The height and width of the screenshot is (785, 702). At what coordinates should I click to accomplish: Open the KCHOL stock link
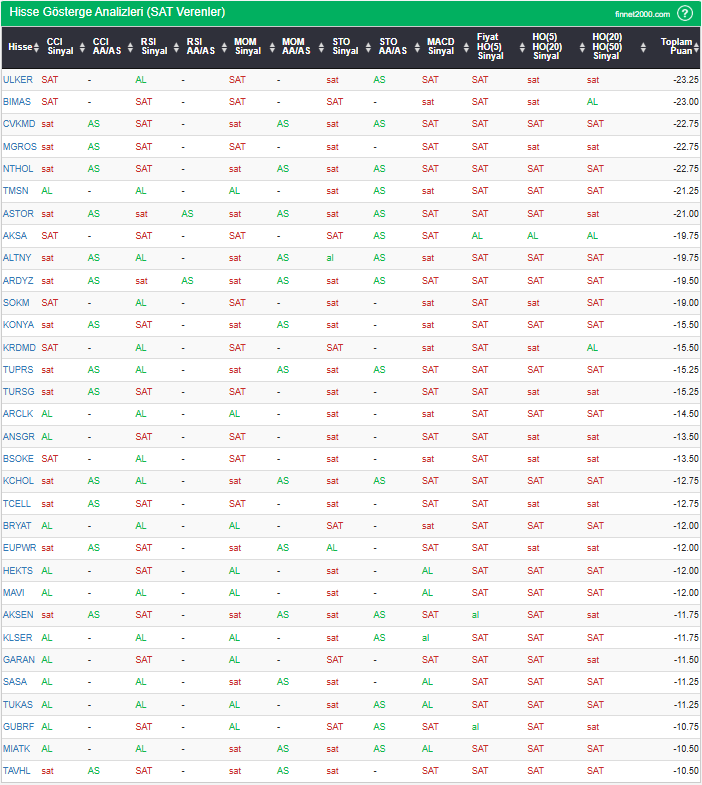(18, 481)
